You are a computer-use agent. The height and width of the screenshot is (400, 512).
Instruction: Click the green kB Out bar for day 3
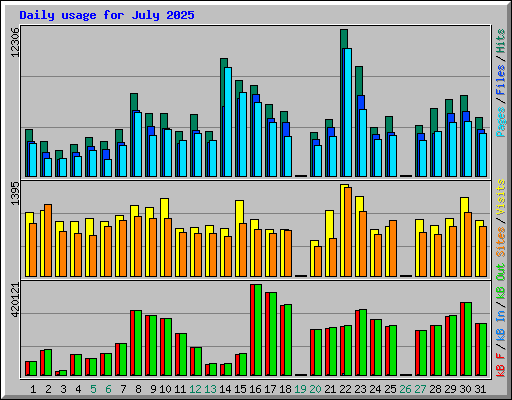point(63,373)
